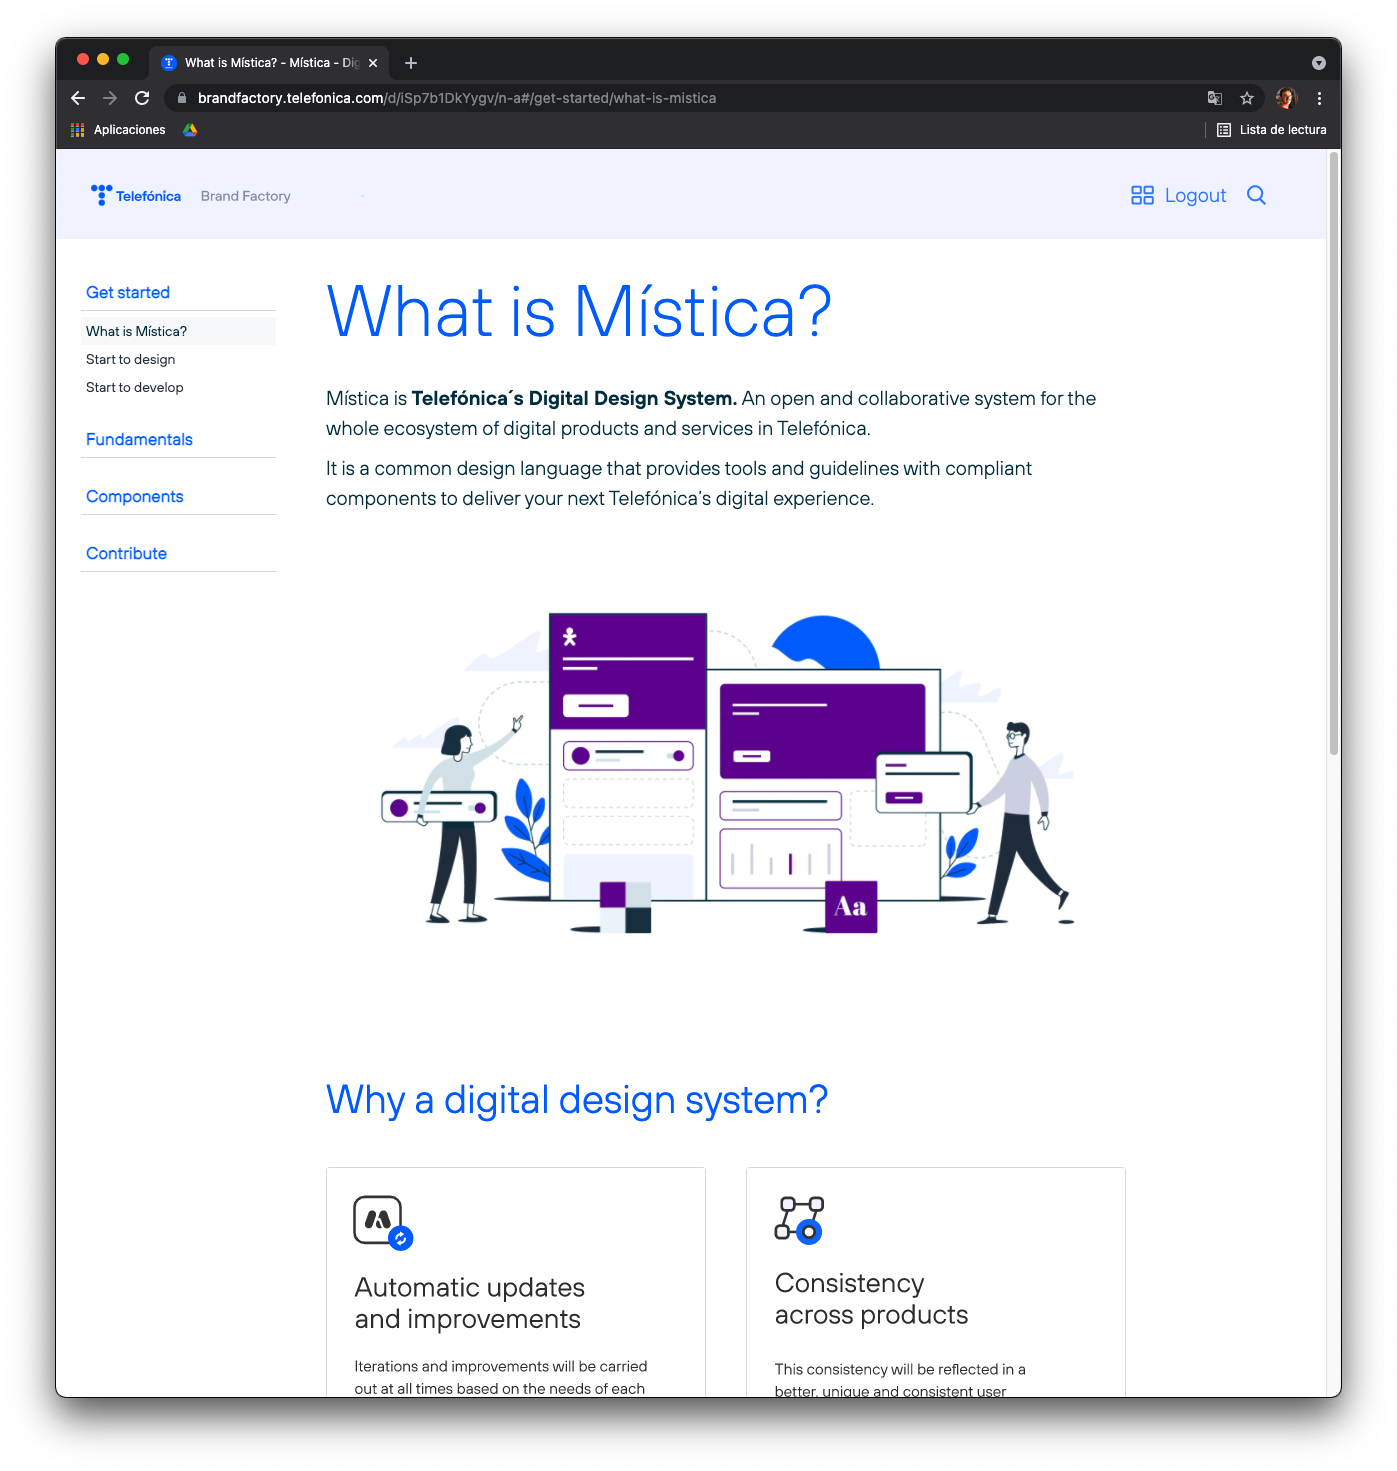Click the Telefónica logo

pyautogui.click(x=136, y=195)
